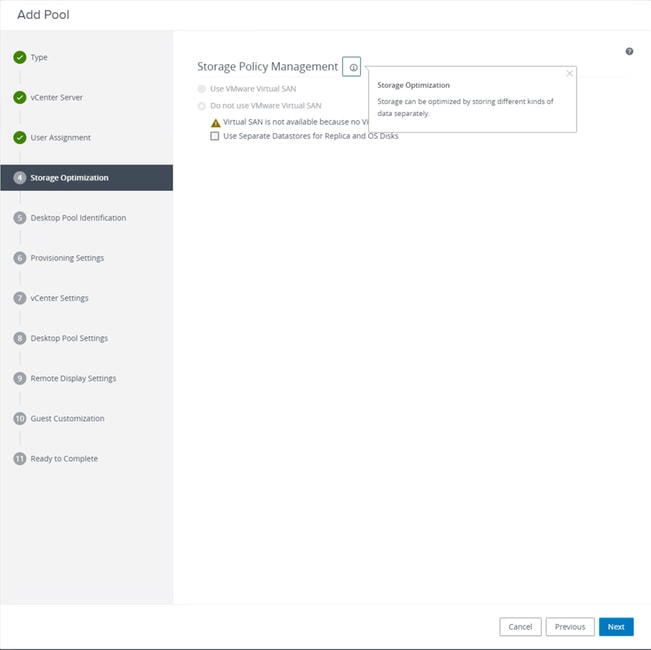
Task: Open the Ready to Complete step
Action: 64,459
